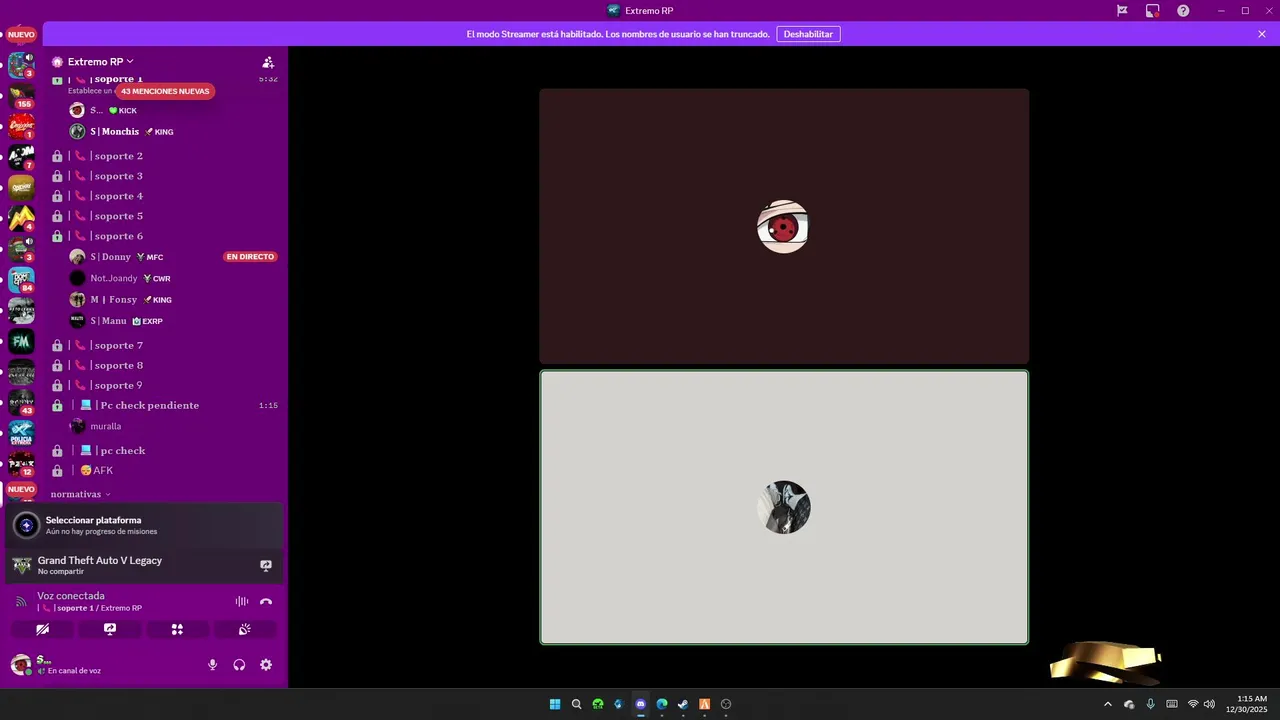Open connection signal details for voice
The height and width of the screenshot is (720, 1280).
21,601
